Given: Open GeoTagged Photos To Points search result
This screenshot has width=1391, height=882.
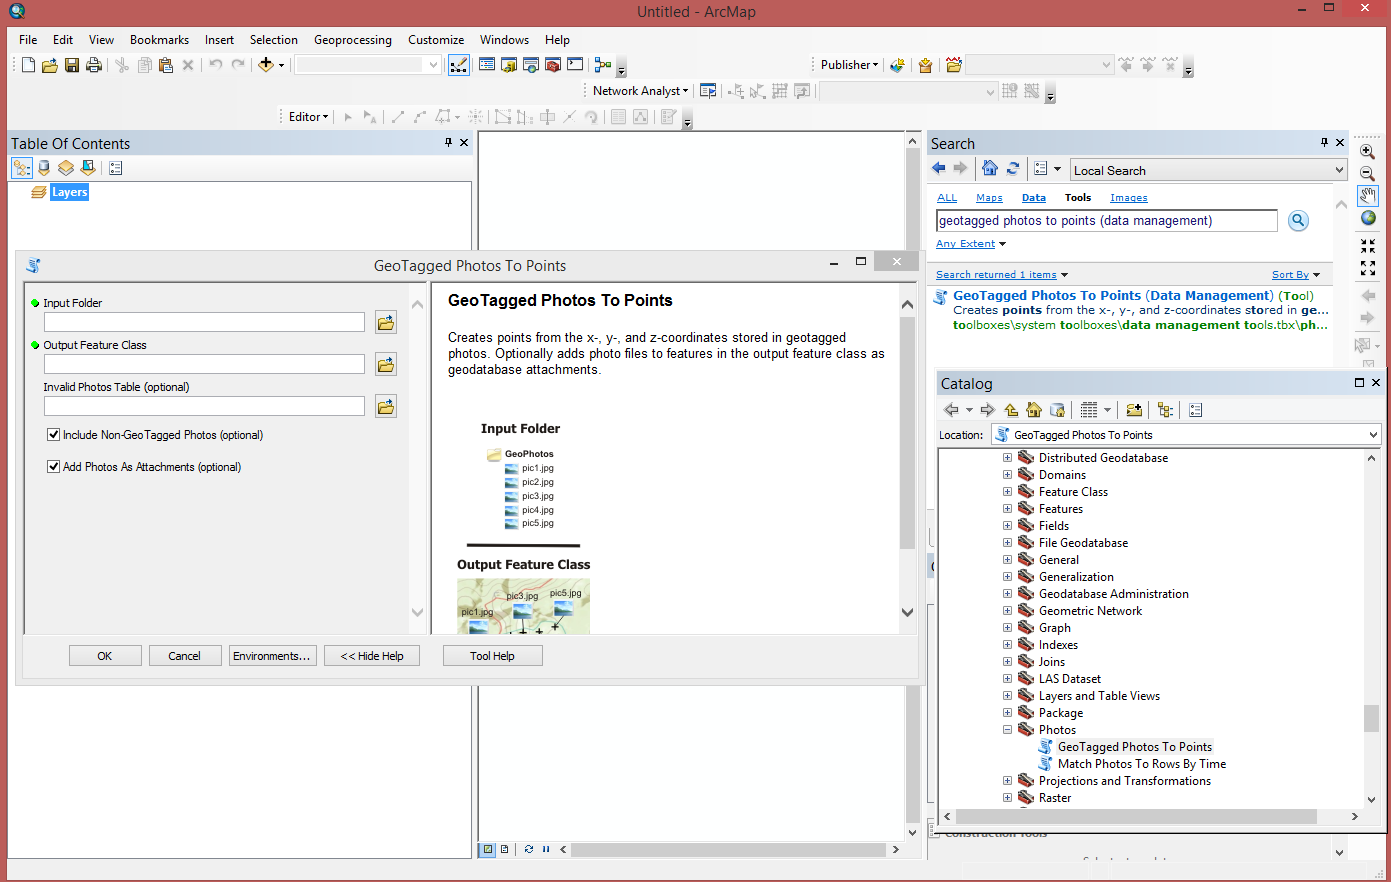Looking at the screenshot, I should 1113,295.
